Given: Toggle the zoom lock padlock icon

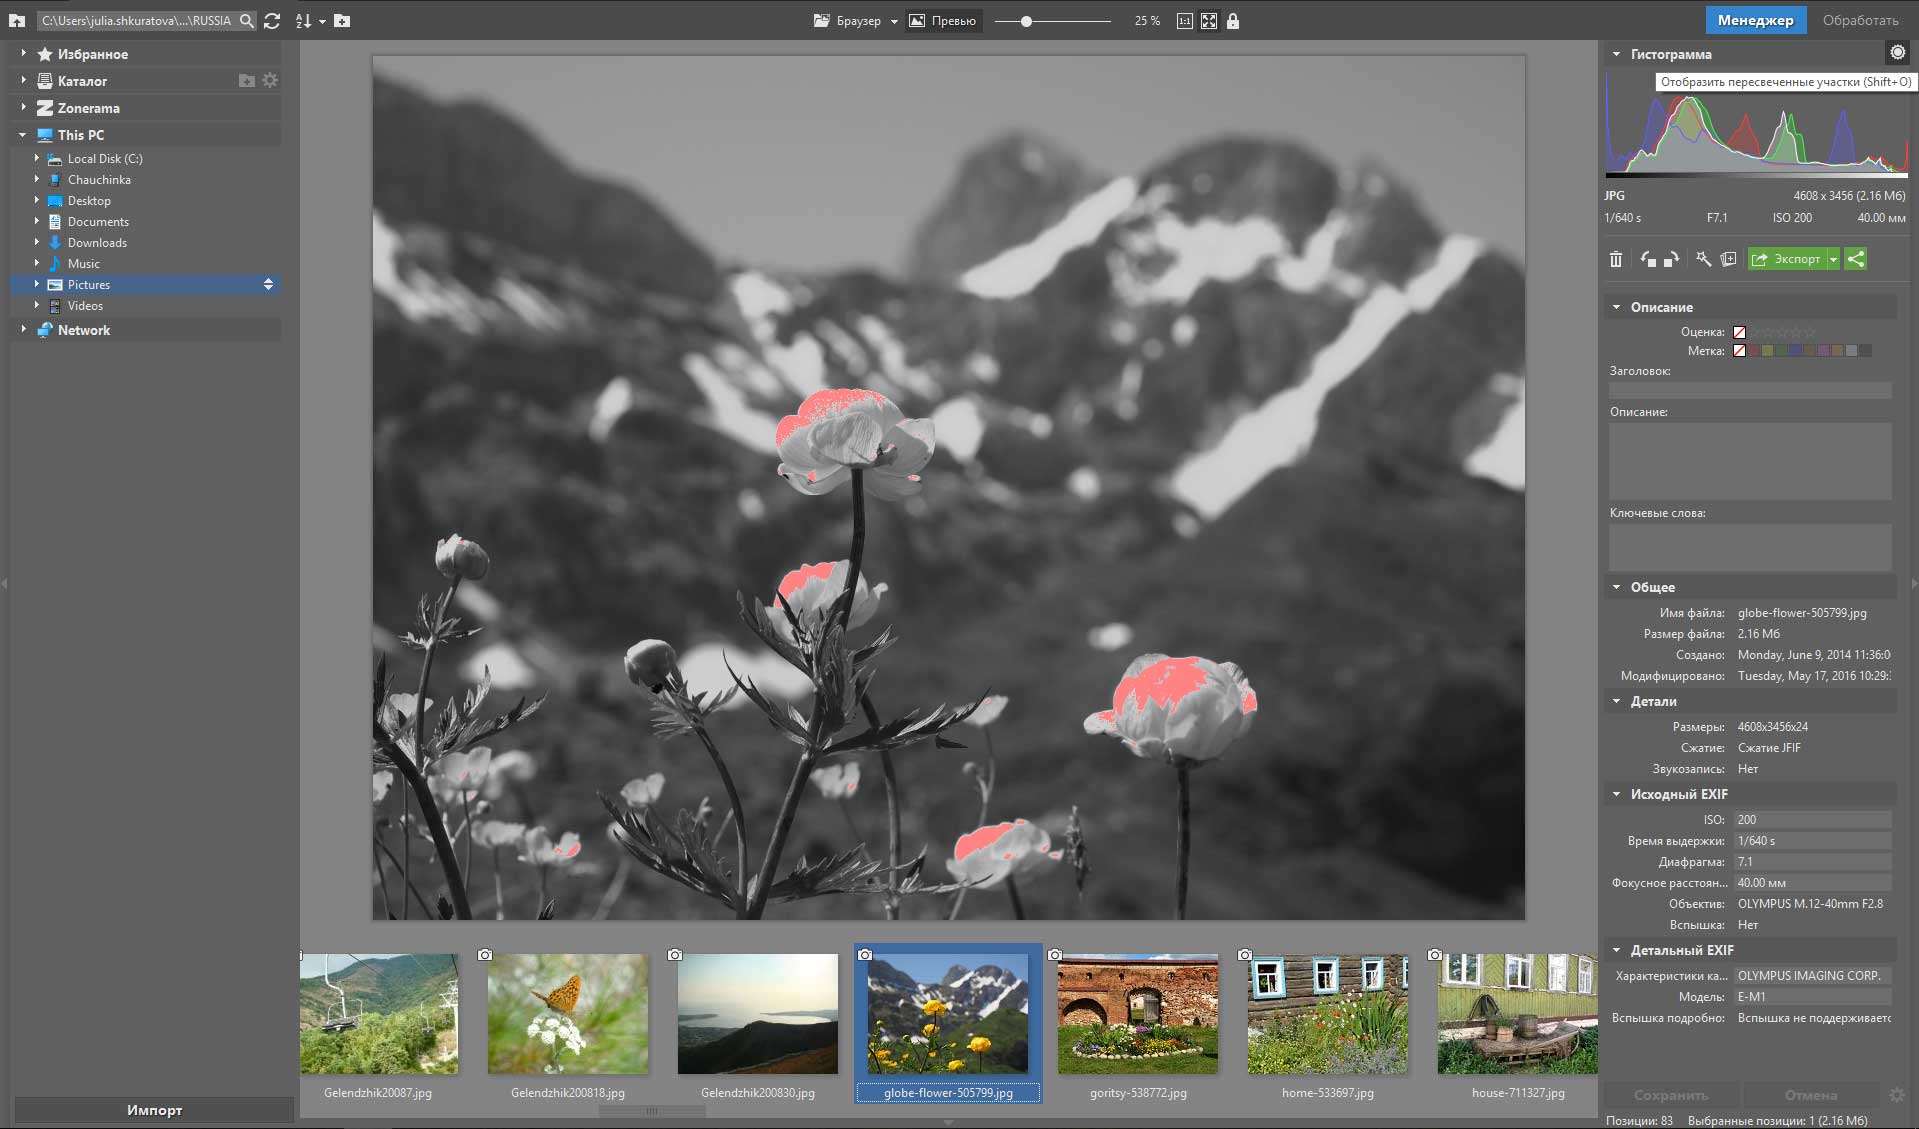Looking at the screenshot, I should pyautogui.click(x=1233, y=21).
